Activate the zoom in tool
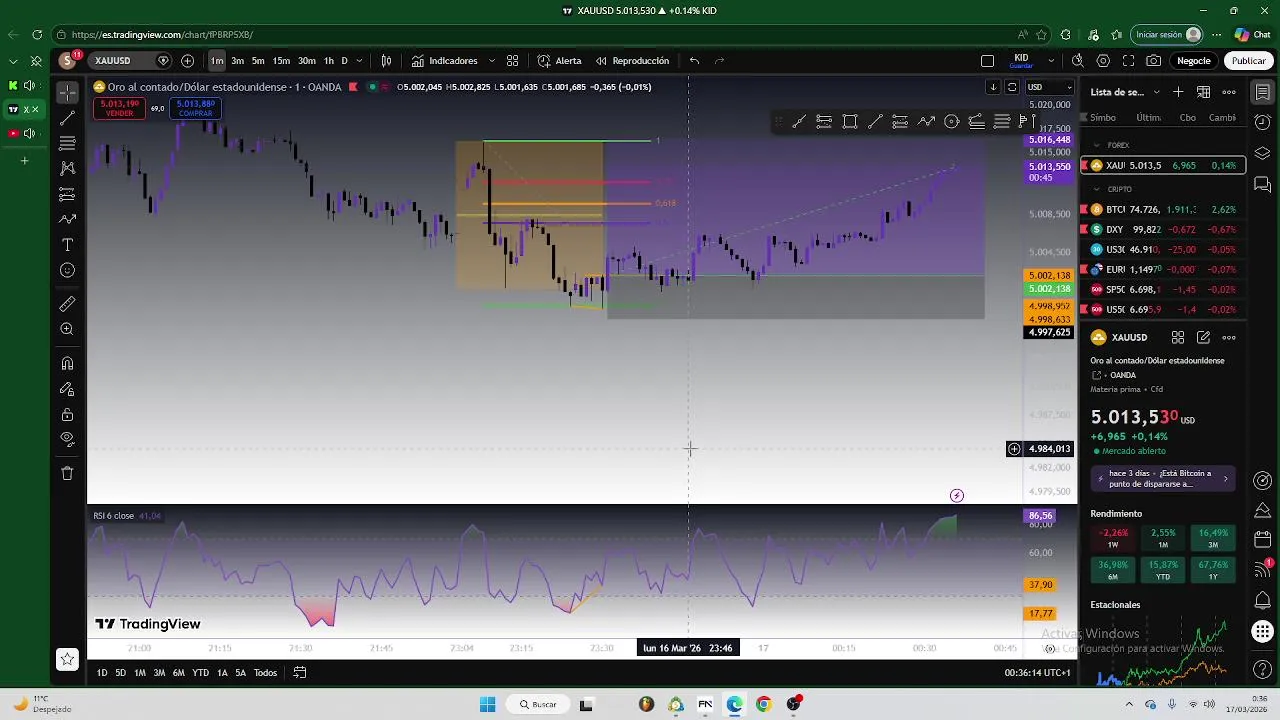Viewport: 1280px width, 720px height. tap(67, 329)
